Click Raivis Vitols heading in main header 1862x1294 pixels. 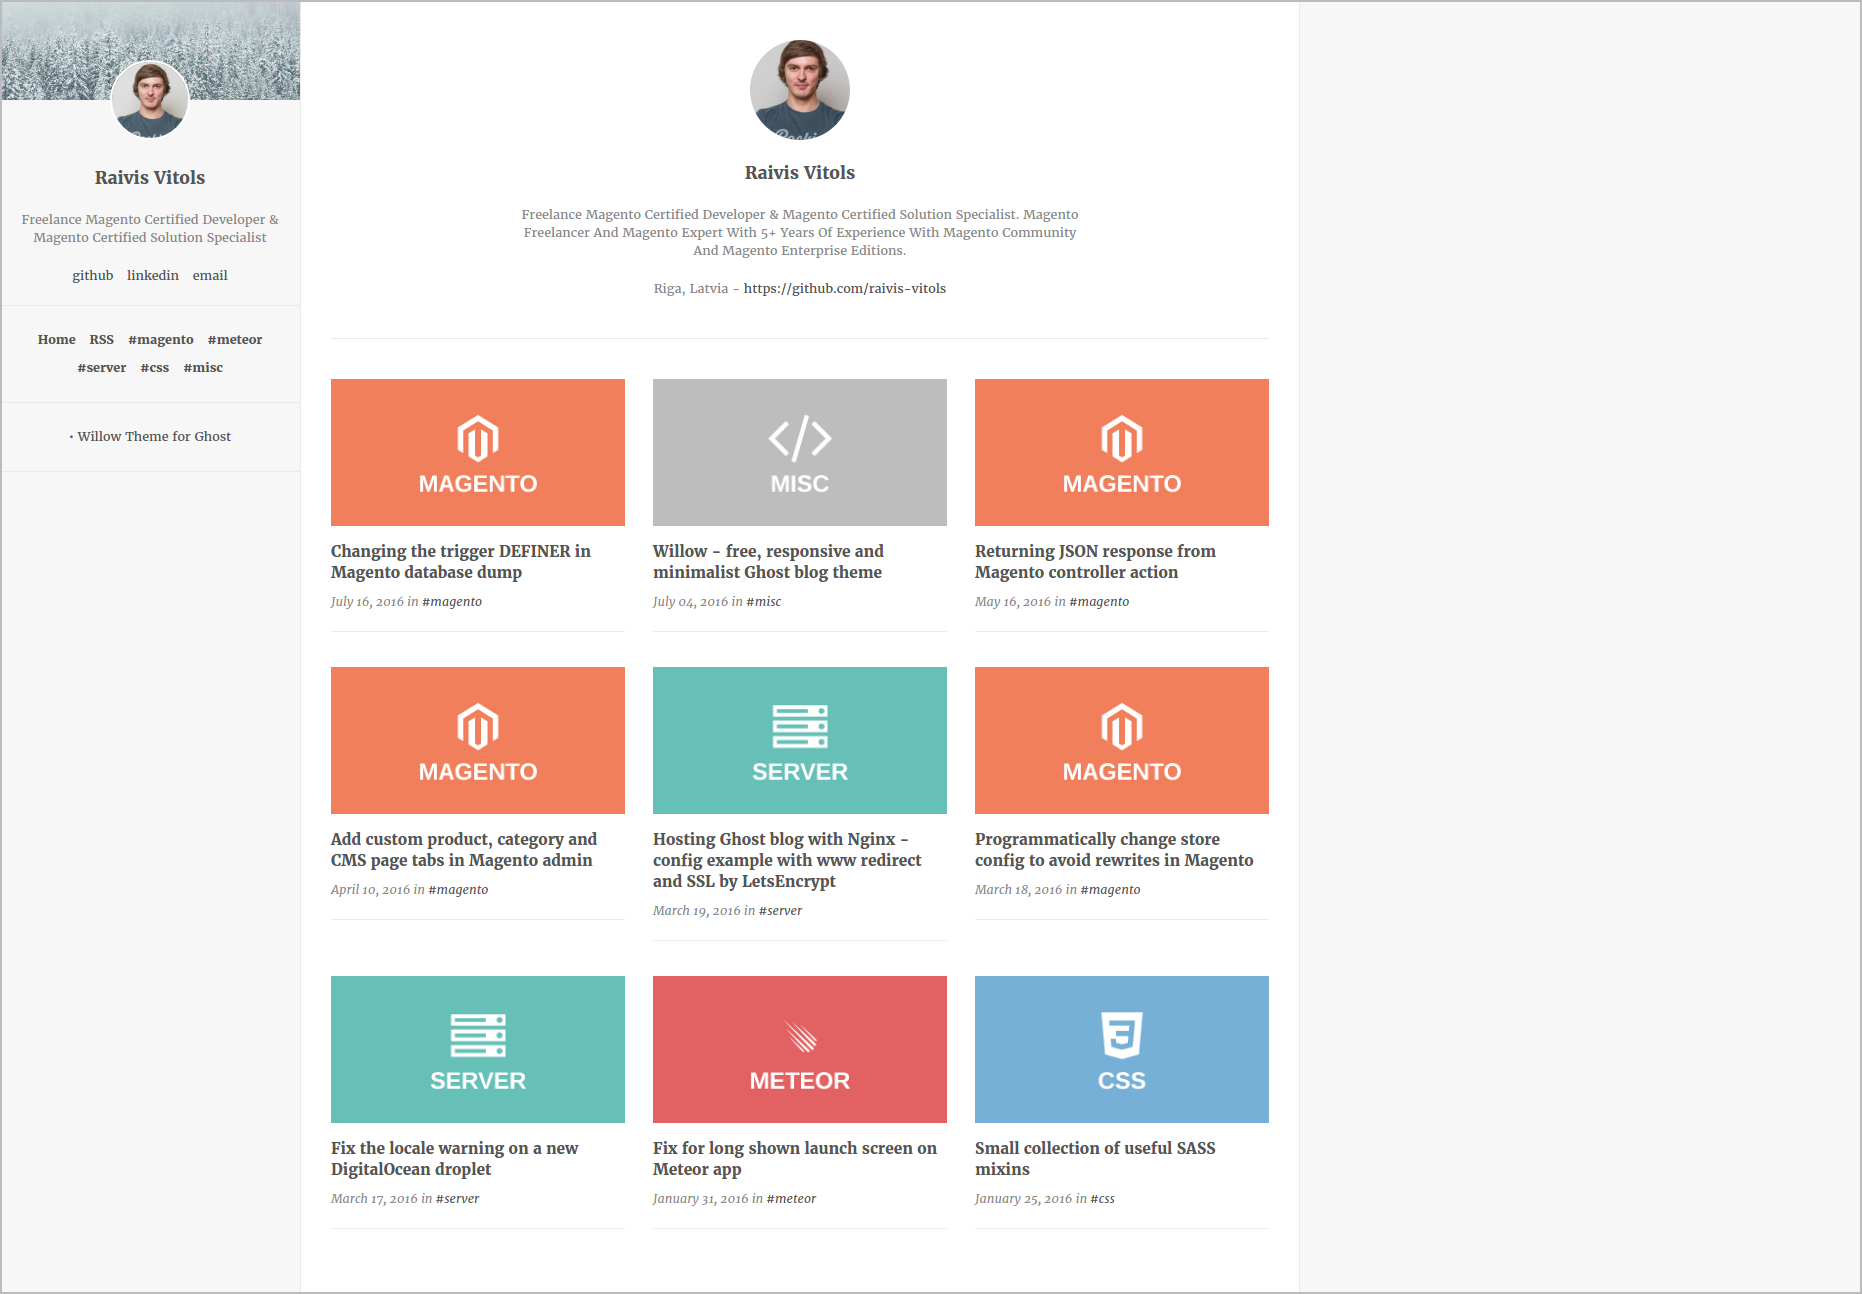click(x=800, y=172)
